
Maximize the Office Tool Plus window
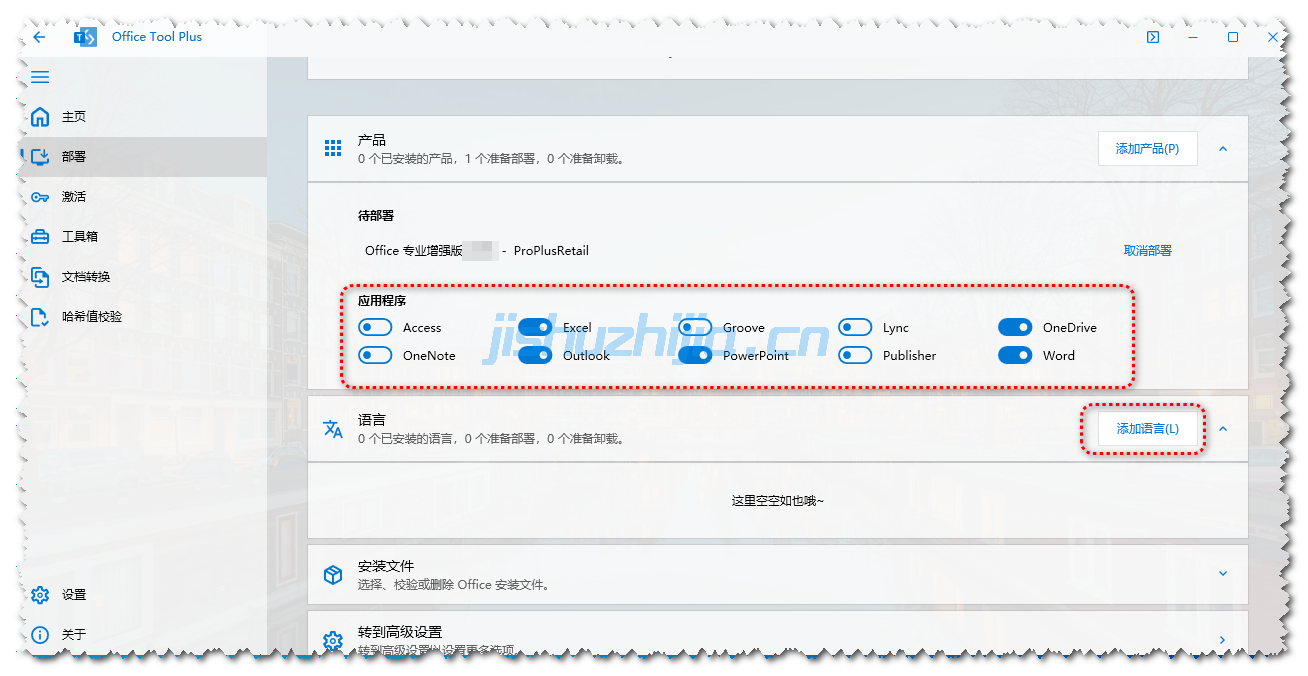[1233, 37]
